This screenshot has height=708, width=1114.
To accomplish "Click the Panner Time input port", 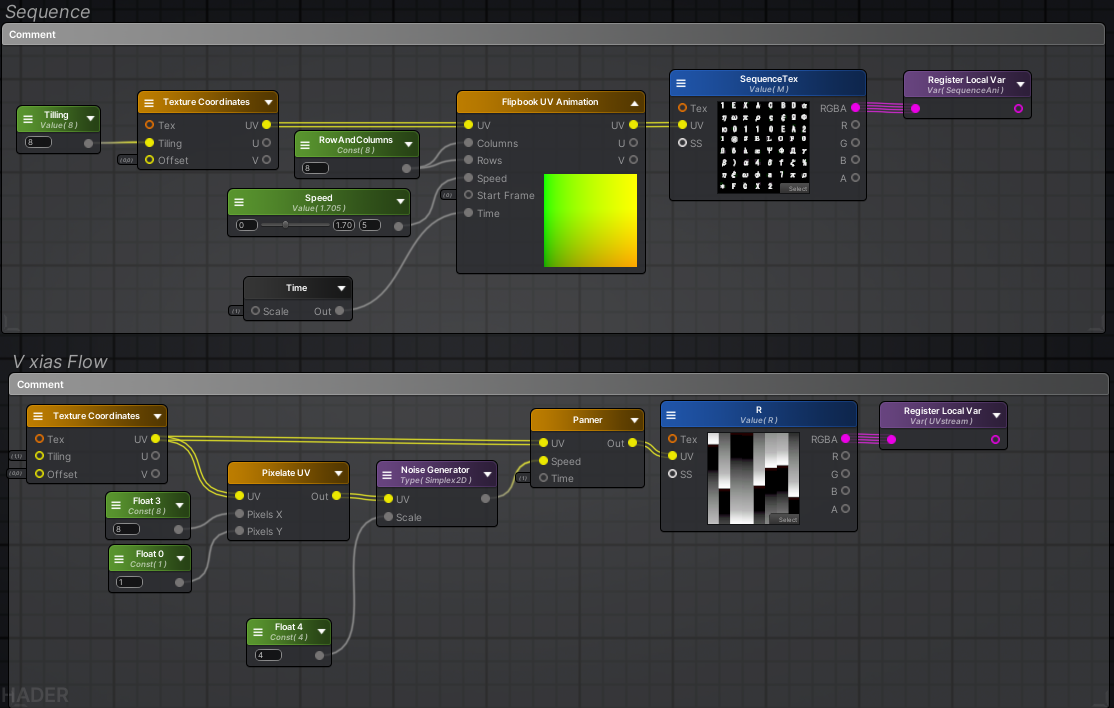I will [544, 478].
